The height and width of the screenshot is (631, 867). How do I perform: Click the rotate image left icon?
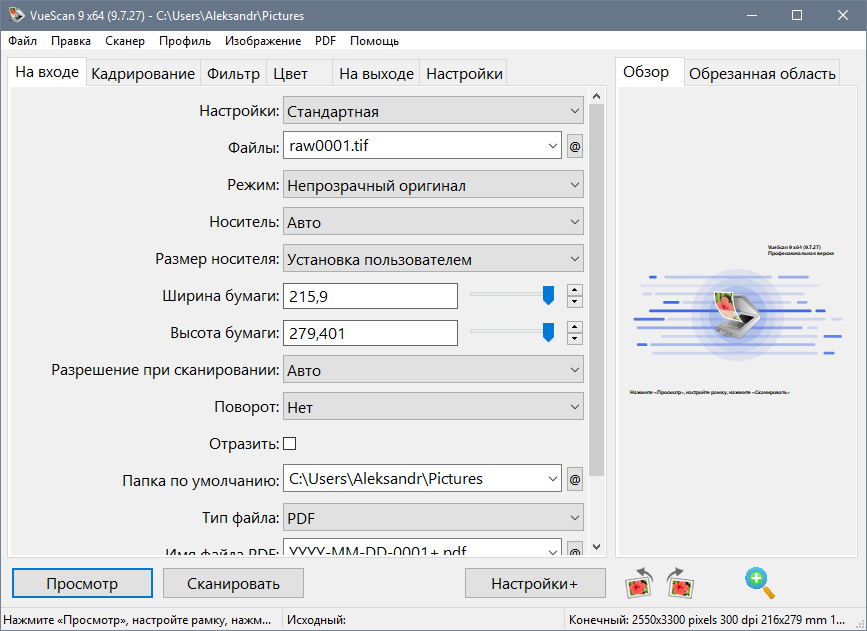pos(640,582)
